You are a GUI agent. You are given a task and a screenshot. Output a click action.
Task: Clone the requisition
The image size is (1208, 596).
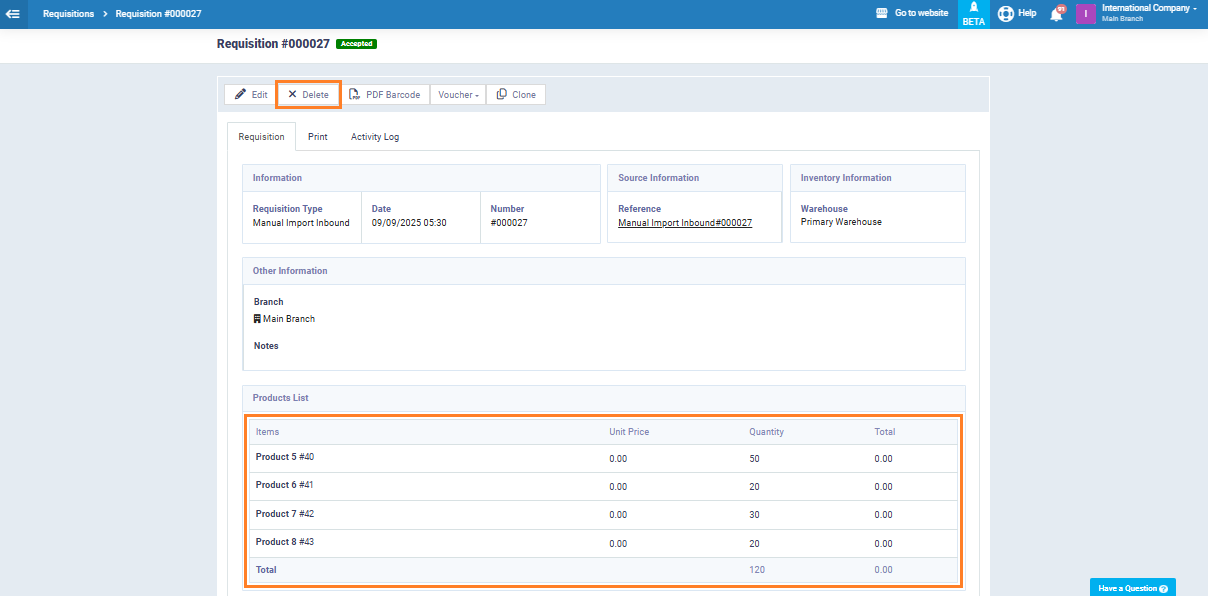pyautogui.click(x=516, y=95)
